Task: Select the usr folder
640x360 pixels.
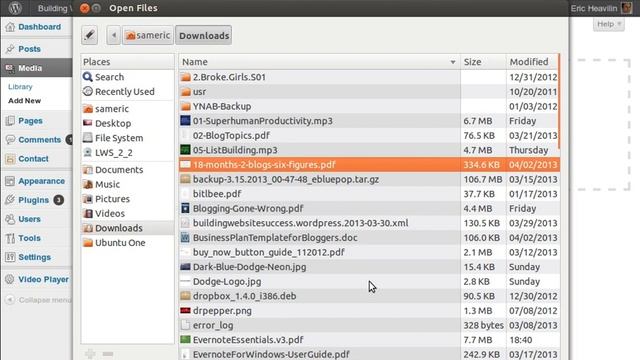Action: tap(369, 91)
